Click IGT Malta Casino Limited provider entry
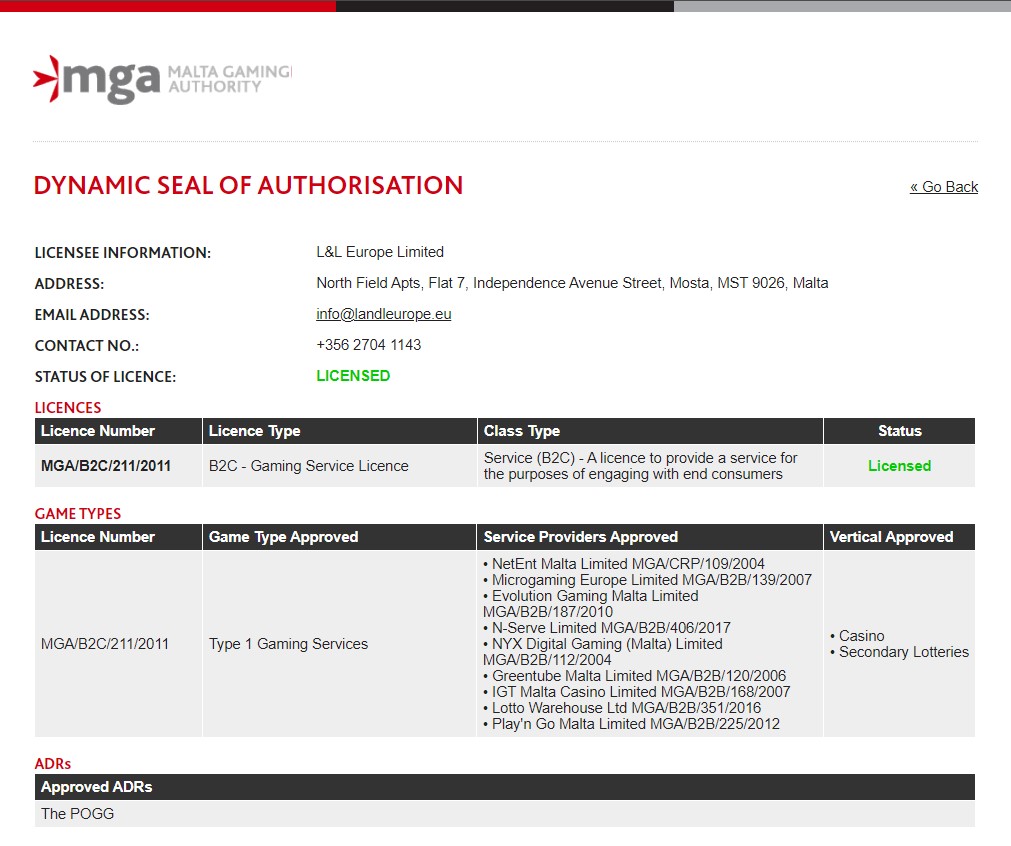Screen dimensions: 1011x846 (636, 692)
